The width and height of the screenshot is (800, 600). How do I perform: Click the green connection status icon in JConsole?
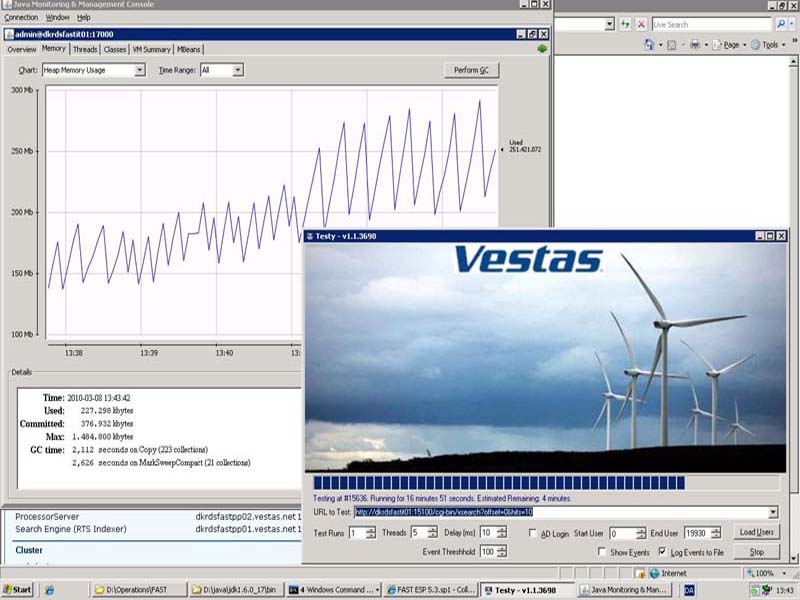click(542, 48)
